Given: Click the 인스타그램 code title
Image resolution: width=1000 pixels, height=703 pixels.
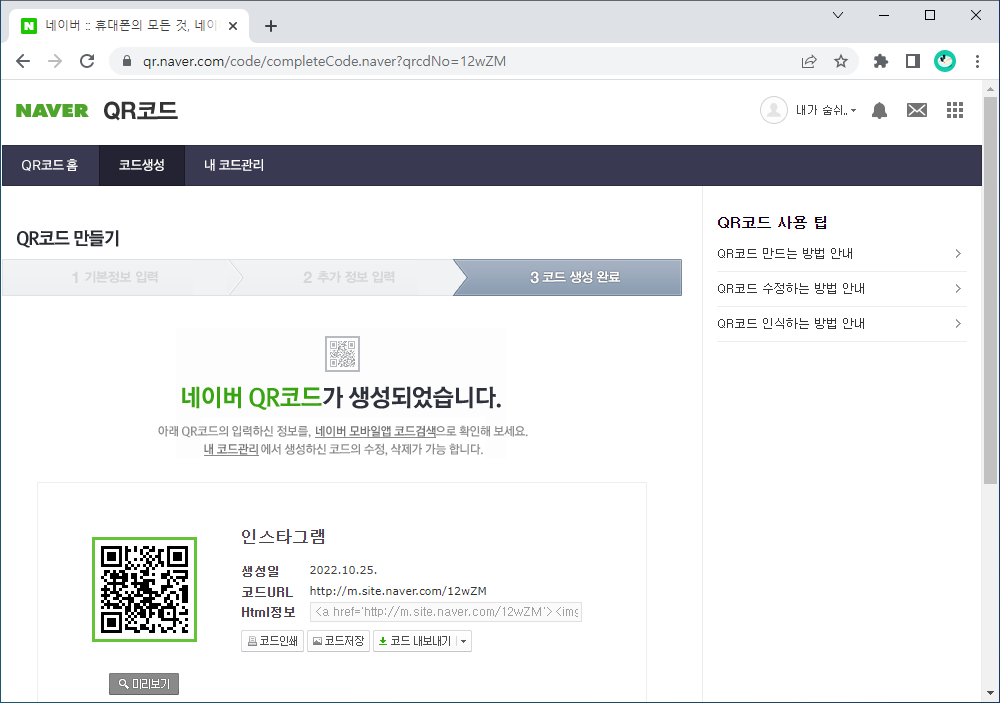Looking at the screenshot, I should point(283,536).
